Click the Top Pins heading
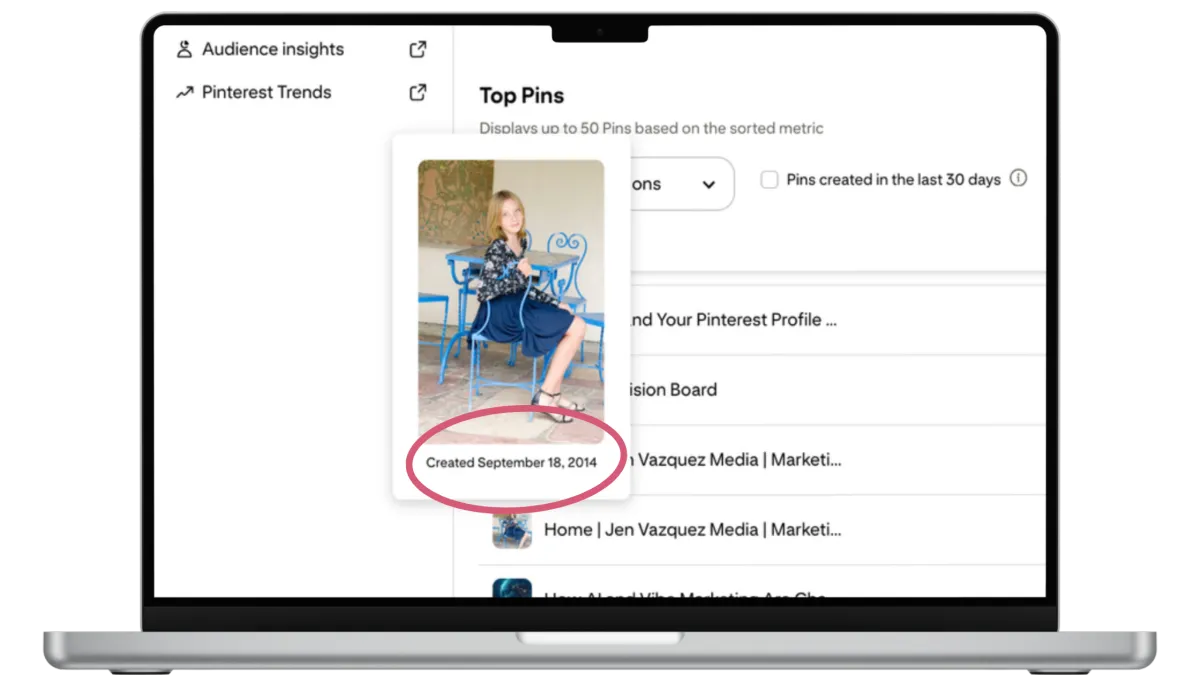Viewport: 1200px width, 675px height. [522, 96]
